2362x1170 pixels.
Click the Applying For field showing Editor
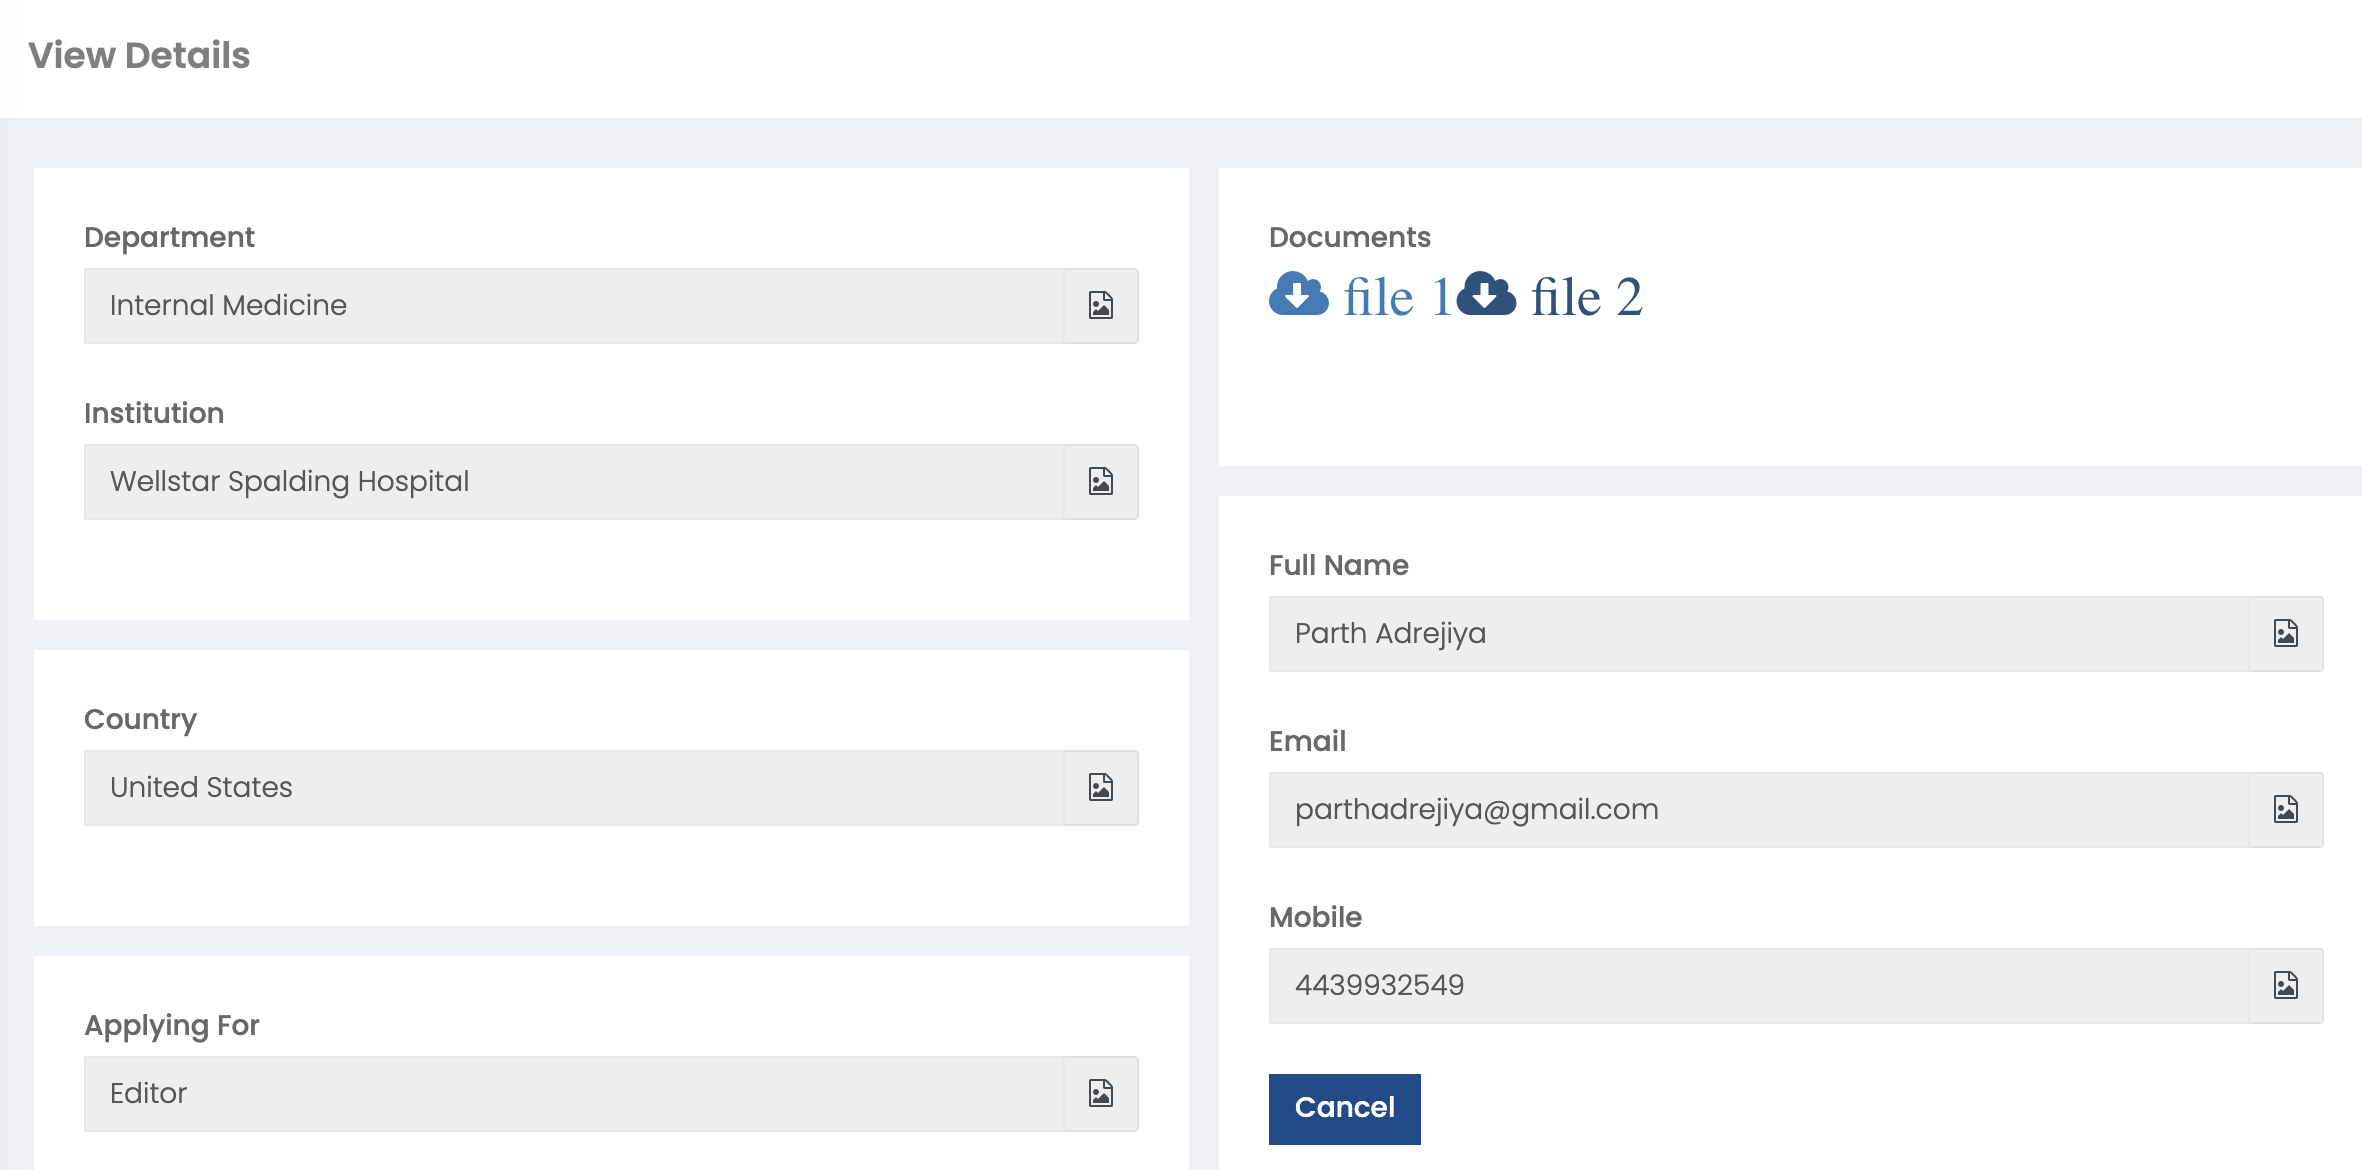(x=573, y=1094)
